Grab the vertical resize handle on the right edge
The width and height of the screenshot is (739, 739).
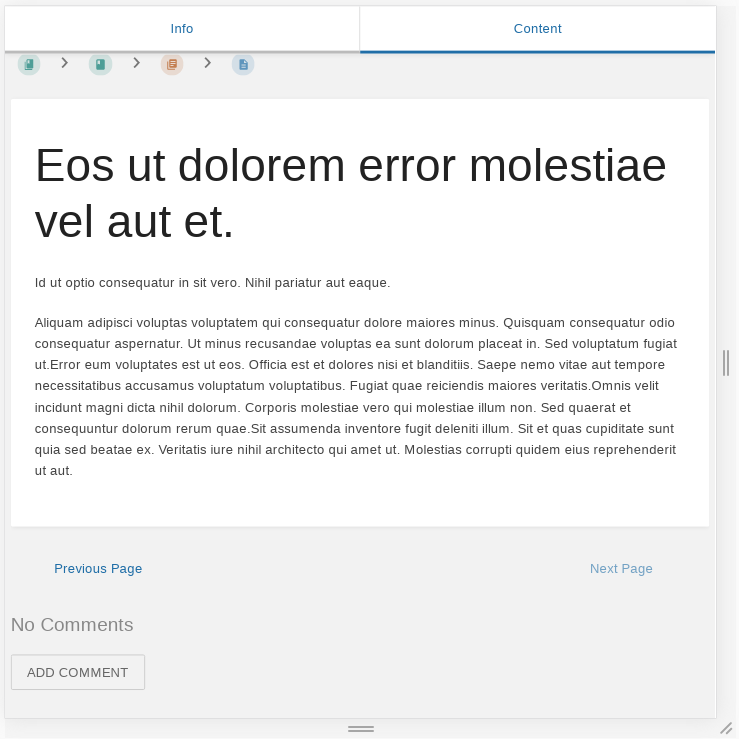coord(726,363)
